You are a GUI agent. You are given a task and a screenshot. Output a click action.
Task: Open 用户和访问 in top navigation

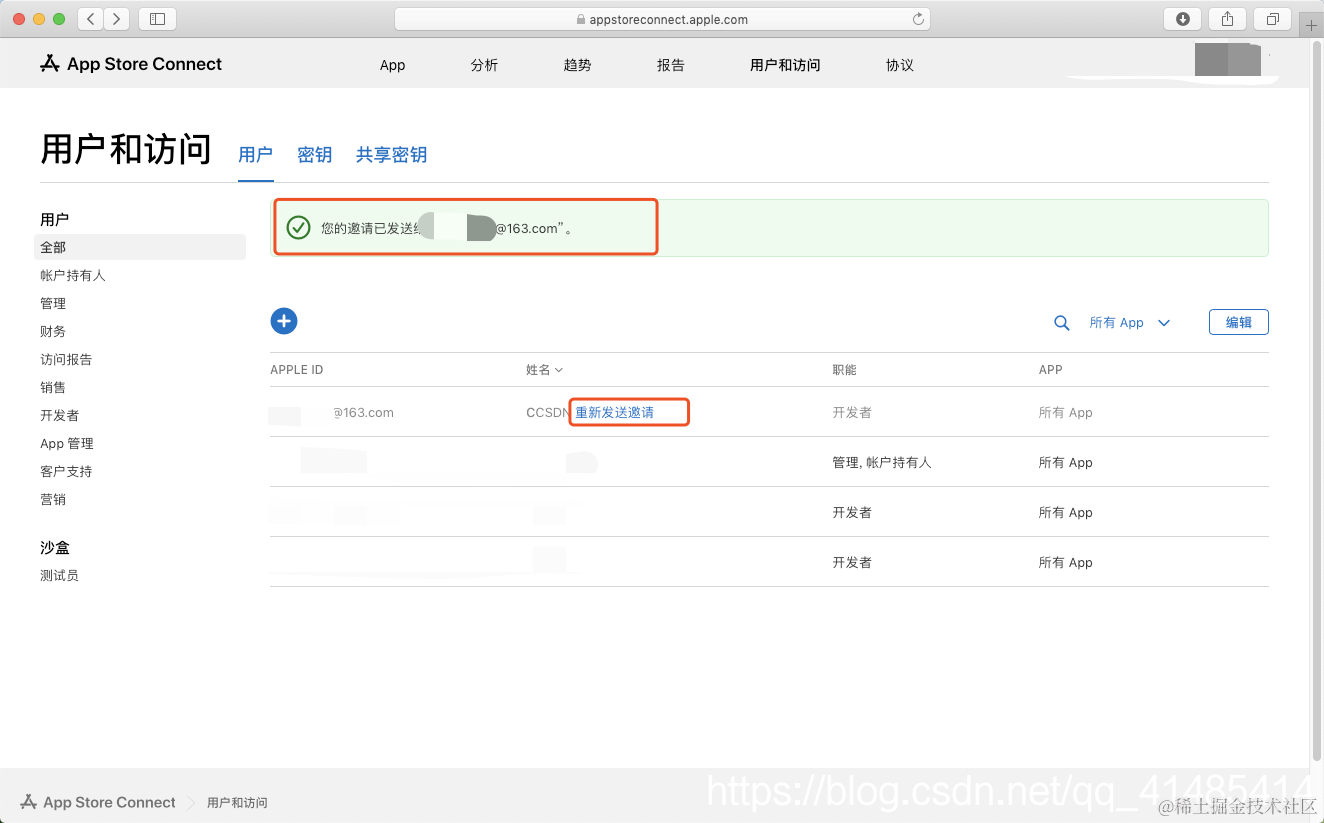pyautogui.click(x=785, y=65)
